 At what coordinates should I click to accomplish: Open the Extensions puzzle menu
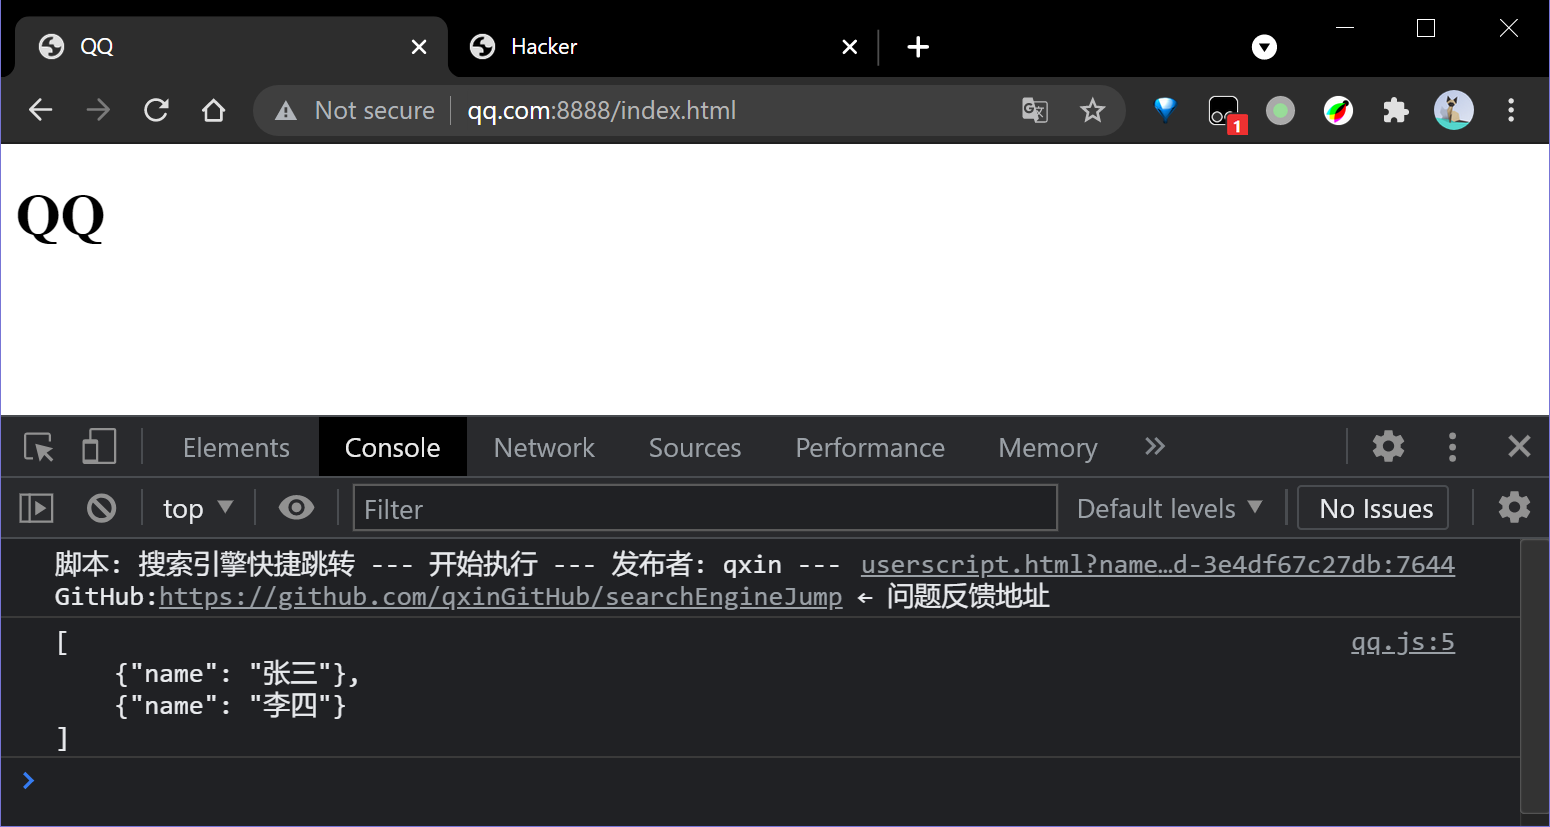(1396, 110)
